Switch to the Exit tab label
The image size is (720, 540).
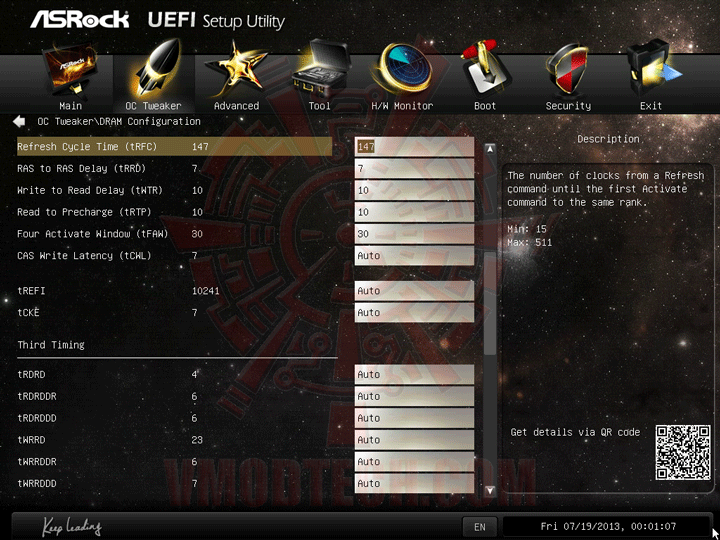tap(651, 106)
